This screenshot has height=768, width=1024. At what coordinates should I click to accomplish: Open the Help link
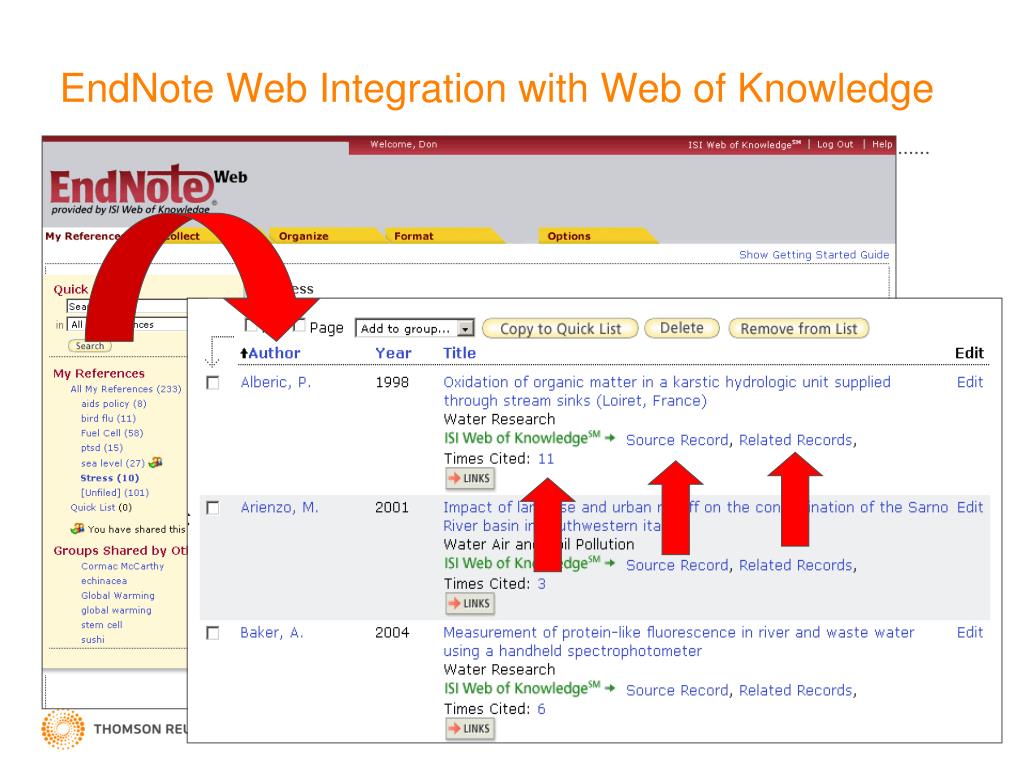coord(882,144)
